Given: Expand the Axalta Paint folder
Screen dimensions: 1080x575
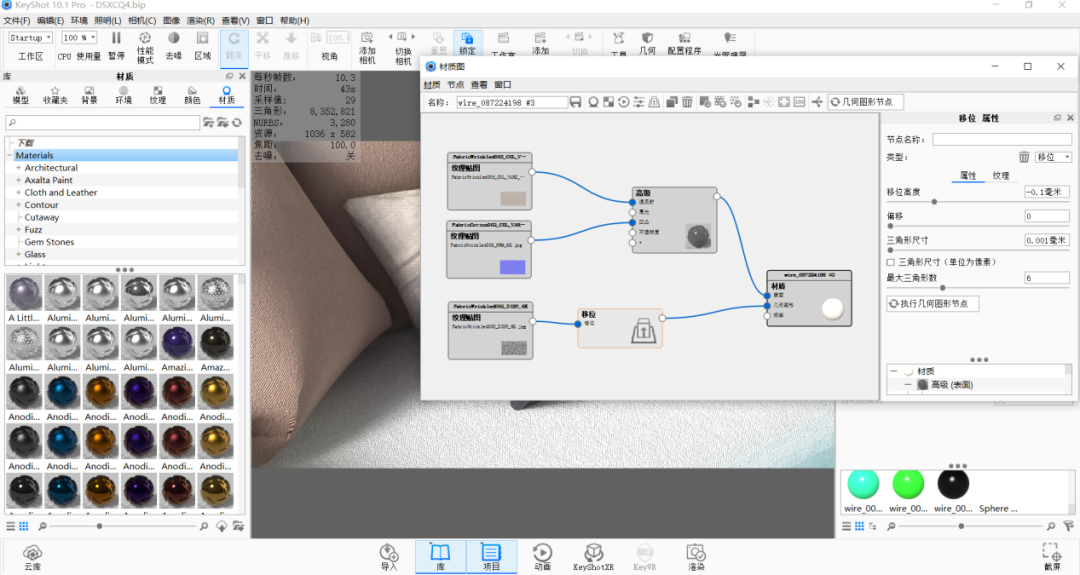Looking at the screenshot, I should pos(19,180).
